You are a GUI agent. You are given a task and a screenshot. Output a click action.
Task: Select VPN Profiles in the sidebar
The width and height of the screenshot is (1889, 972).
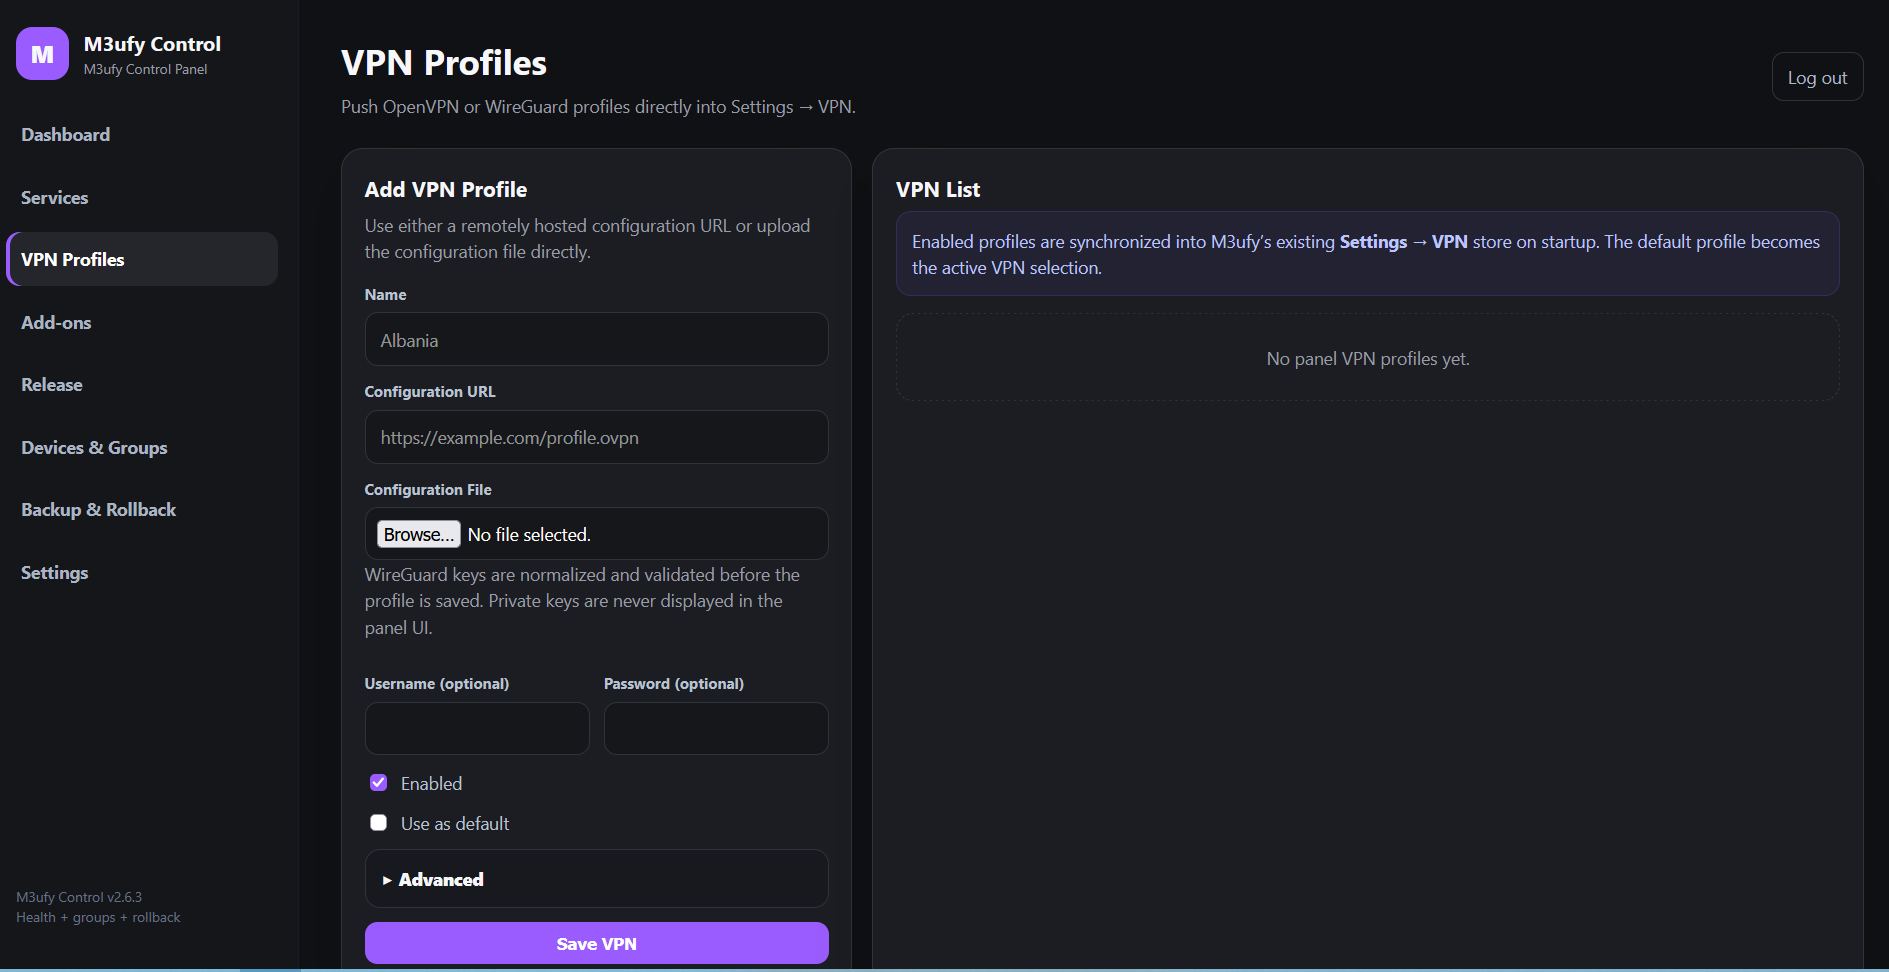point(142,259)
